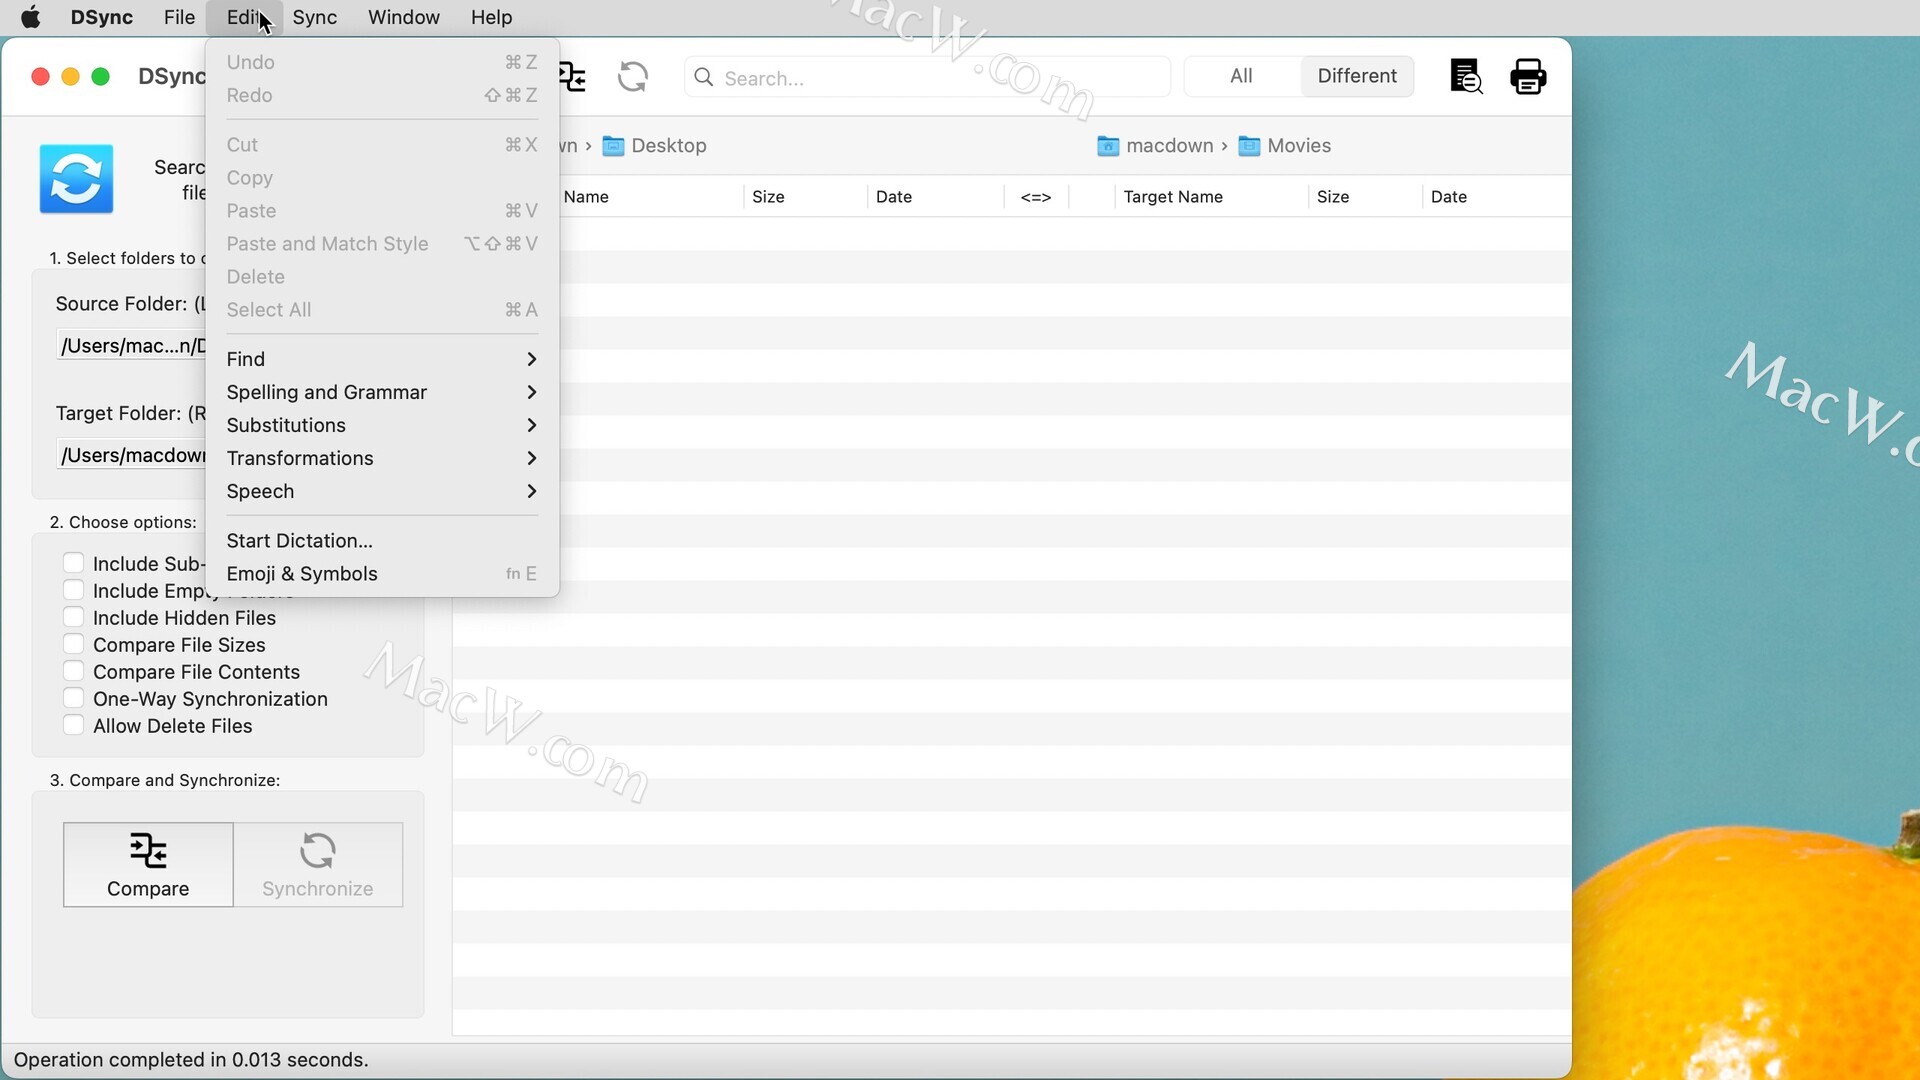
Task: Expand the Substitutions submenu
Action: pos(382,425)
